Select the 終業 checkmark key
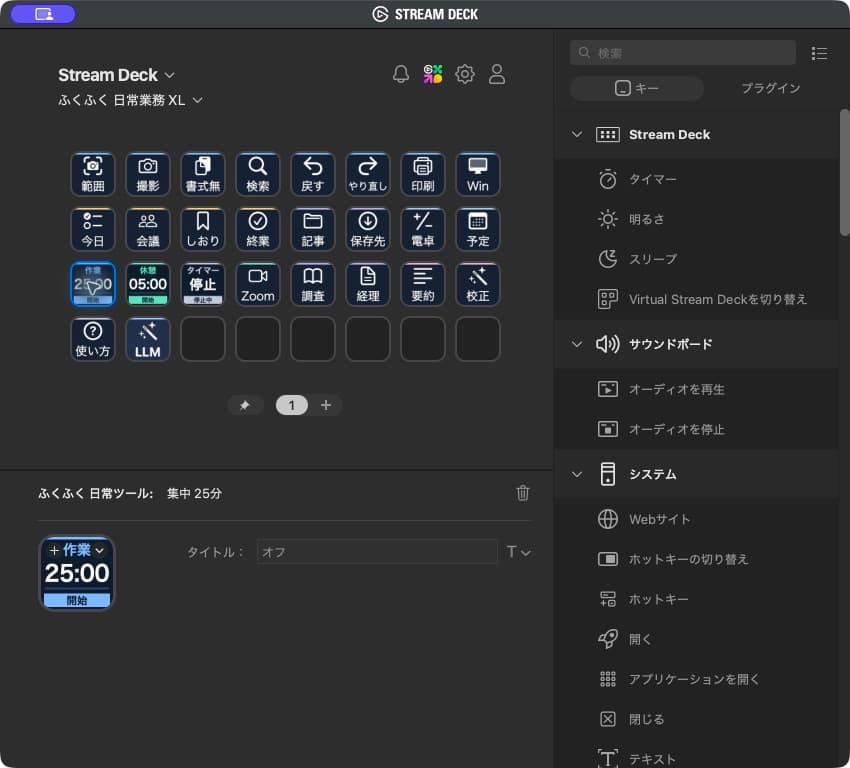Image resolution: width=850 pixels, height=768 pixels. (258, 229)
